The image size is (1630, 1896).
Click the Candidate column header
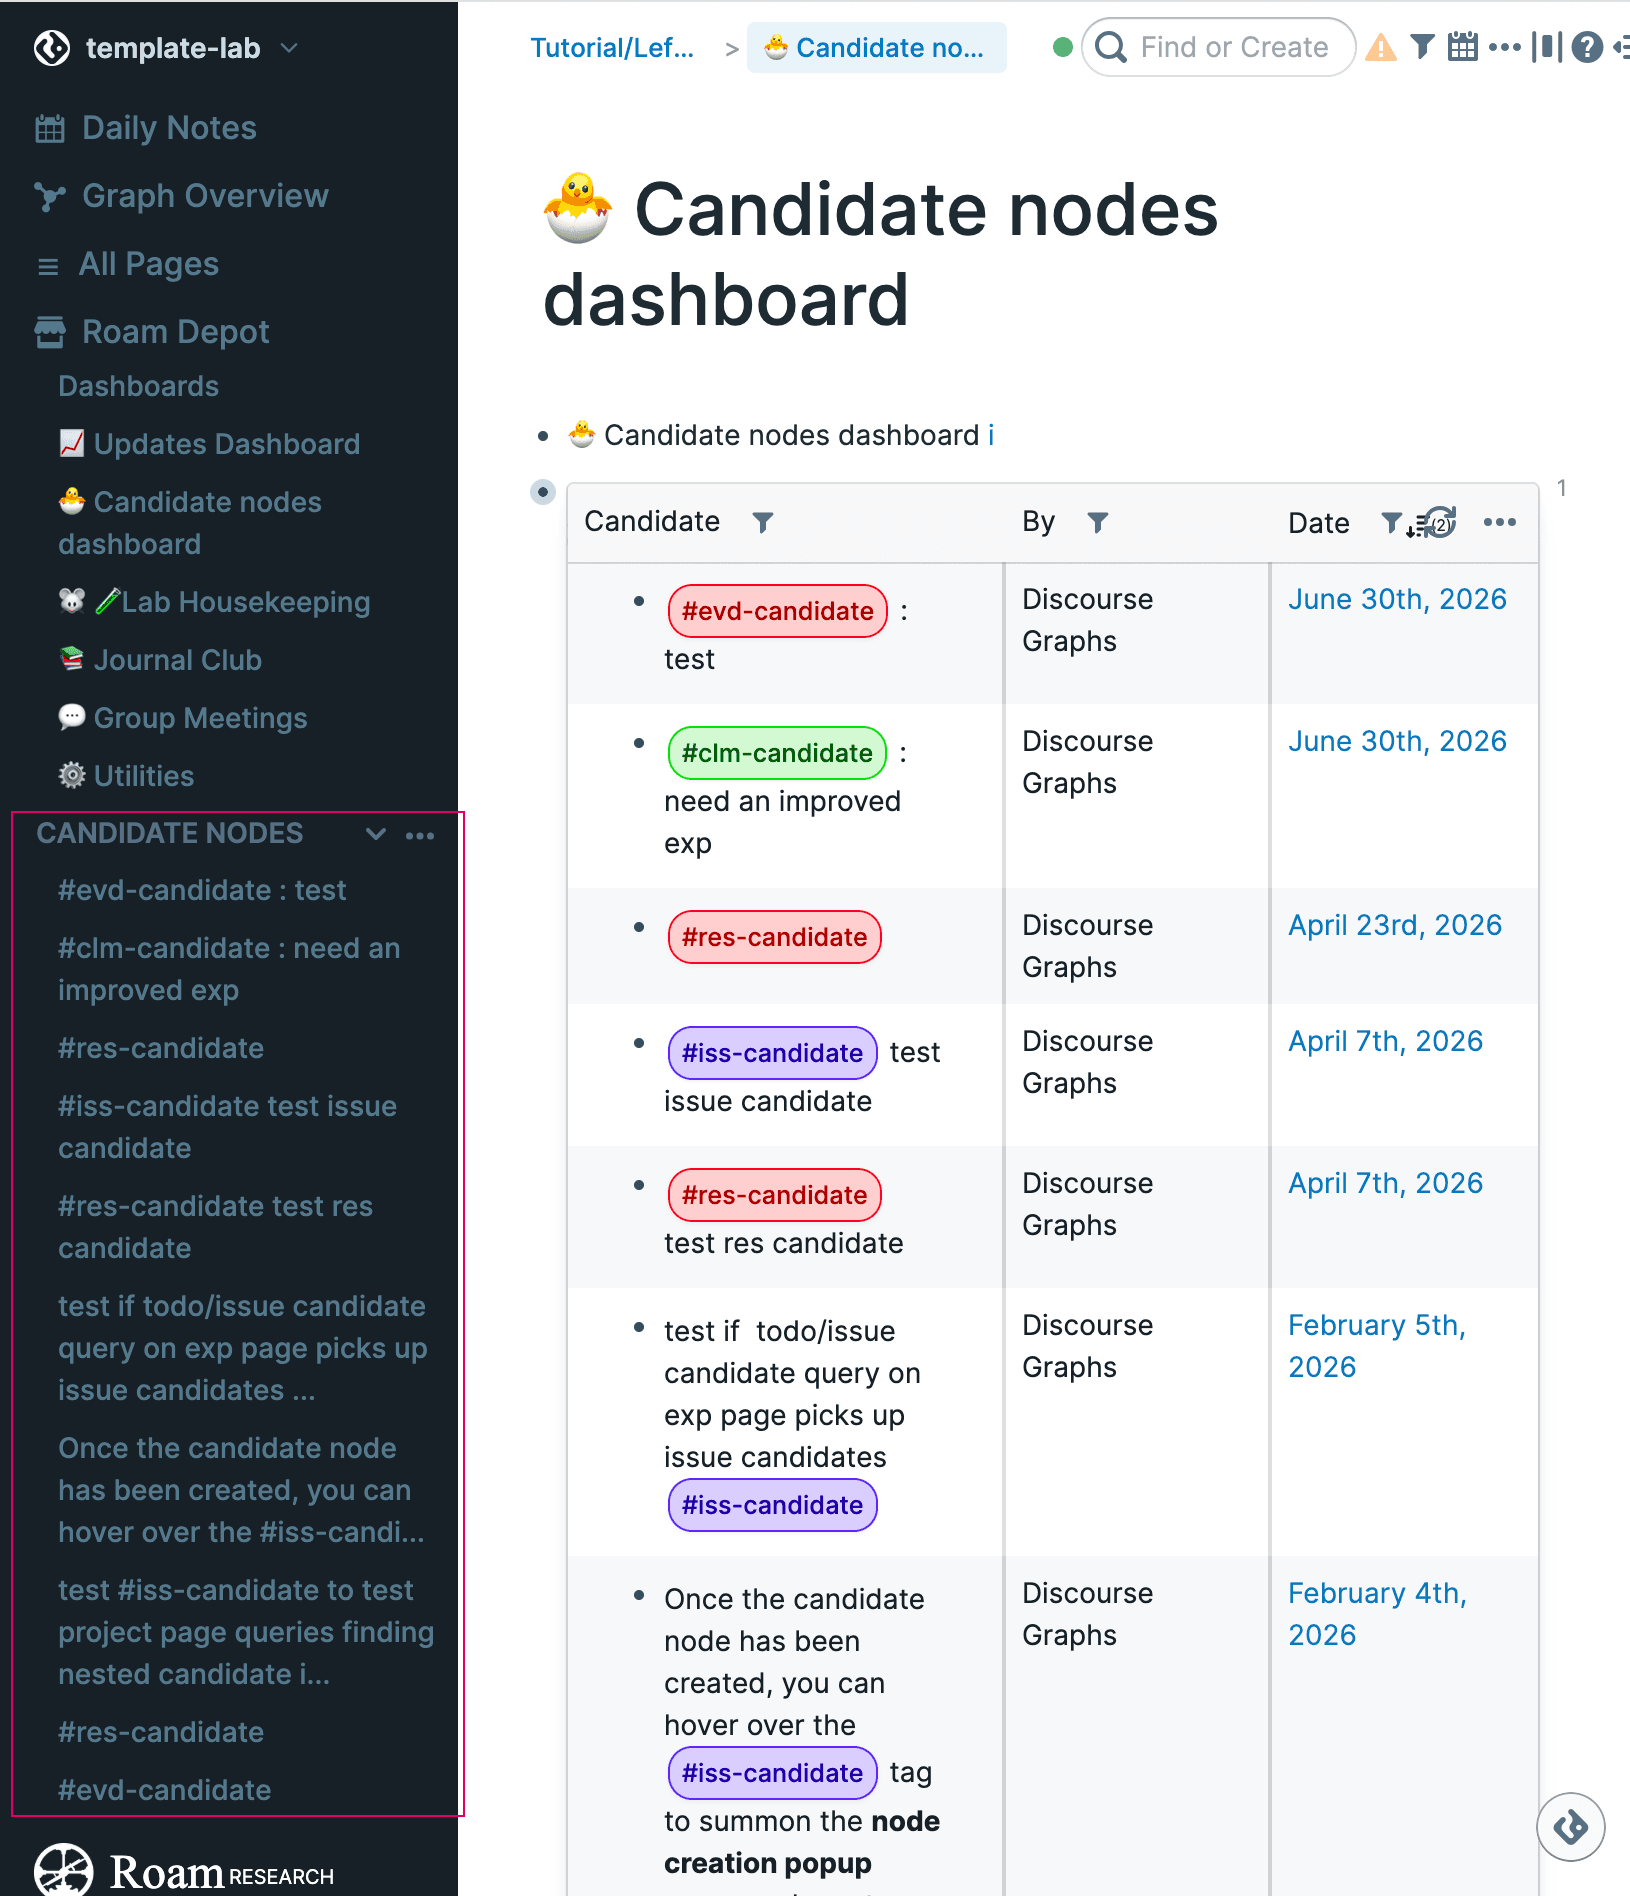[652, 521]
